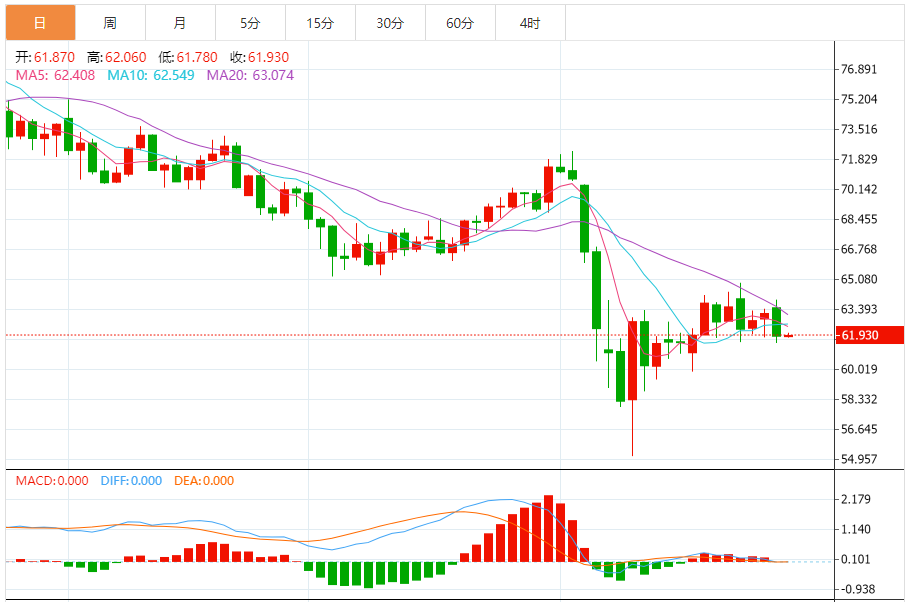The width and height of the screenshot is (911, 602).
Task: Click the 54.957 price axis label
Action: [x=859, y=459]
